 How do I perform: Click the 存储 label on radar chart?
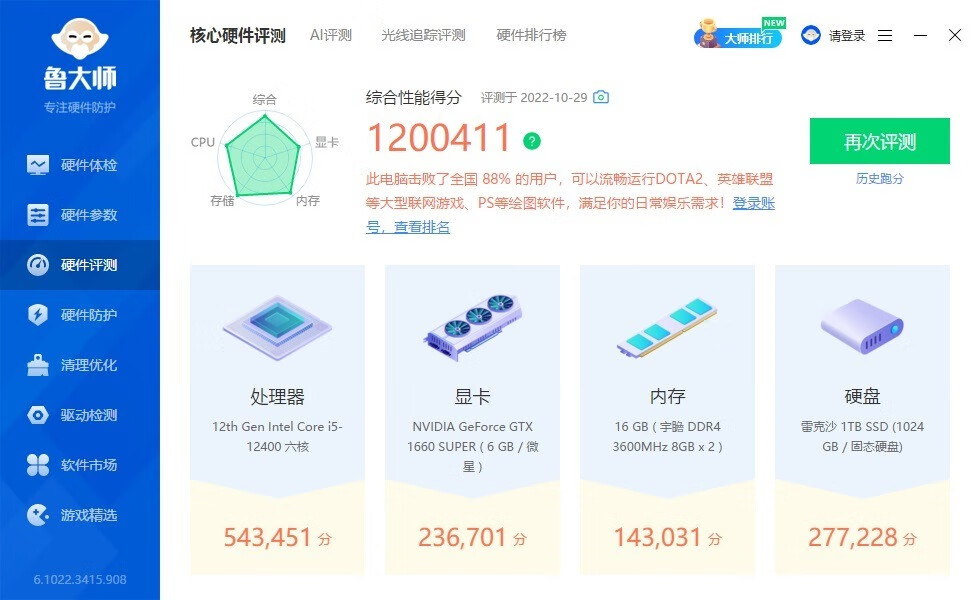(x=222, y=201)
